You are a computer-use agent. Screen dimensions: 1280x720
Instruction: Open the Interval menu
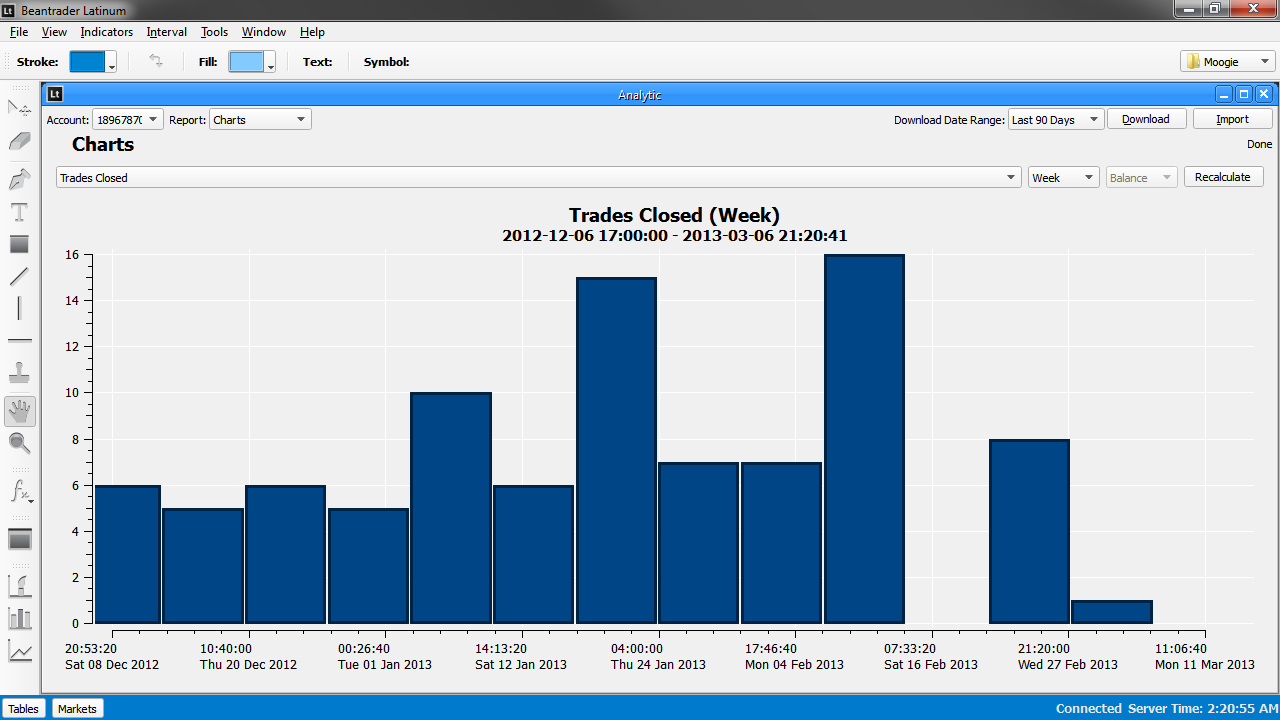(167, 32)
